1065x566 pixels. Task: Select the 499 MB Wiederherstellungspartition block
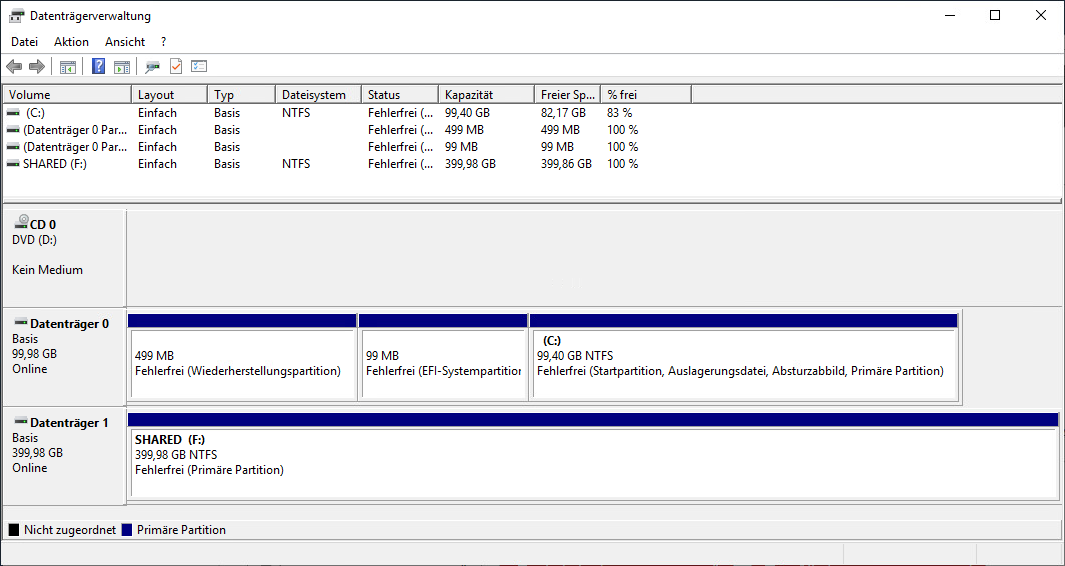(242, 364)
